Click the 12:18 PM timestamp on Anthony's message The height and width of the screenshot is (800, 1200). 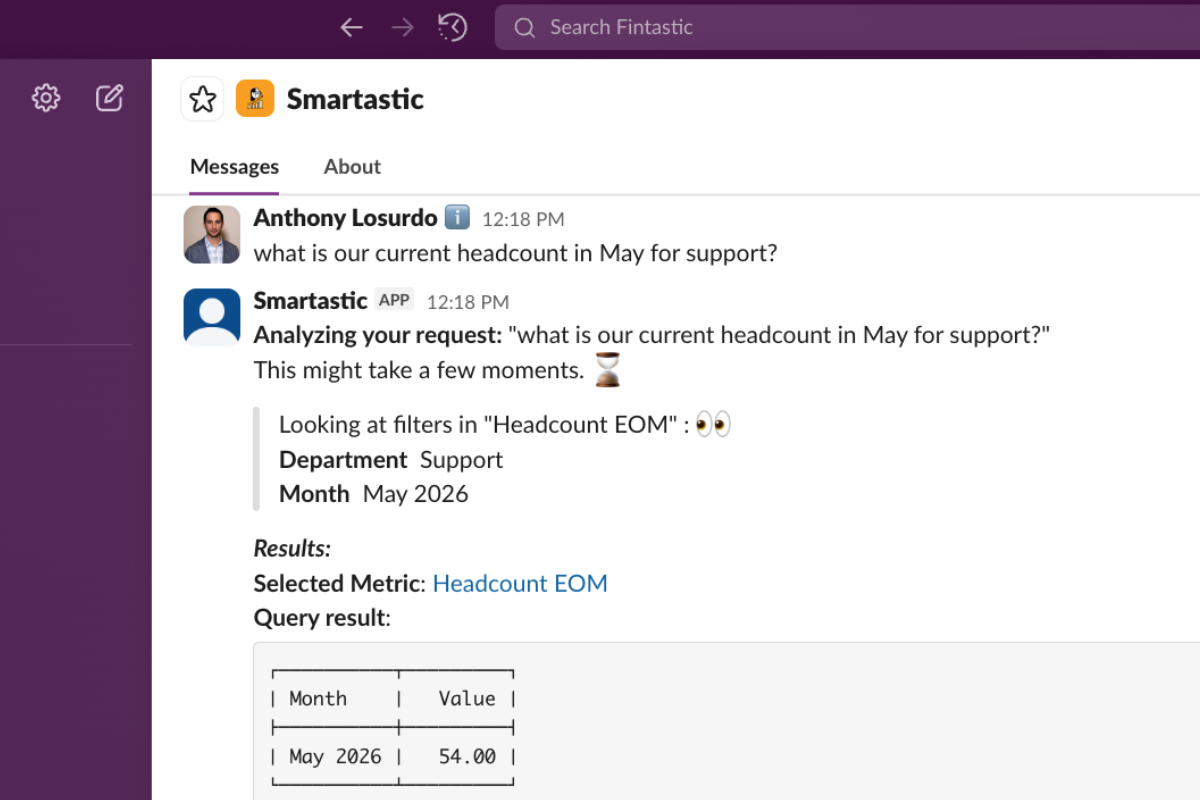pyautogui.click(x=523, y=218)
